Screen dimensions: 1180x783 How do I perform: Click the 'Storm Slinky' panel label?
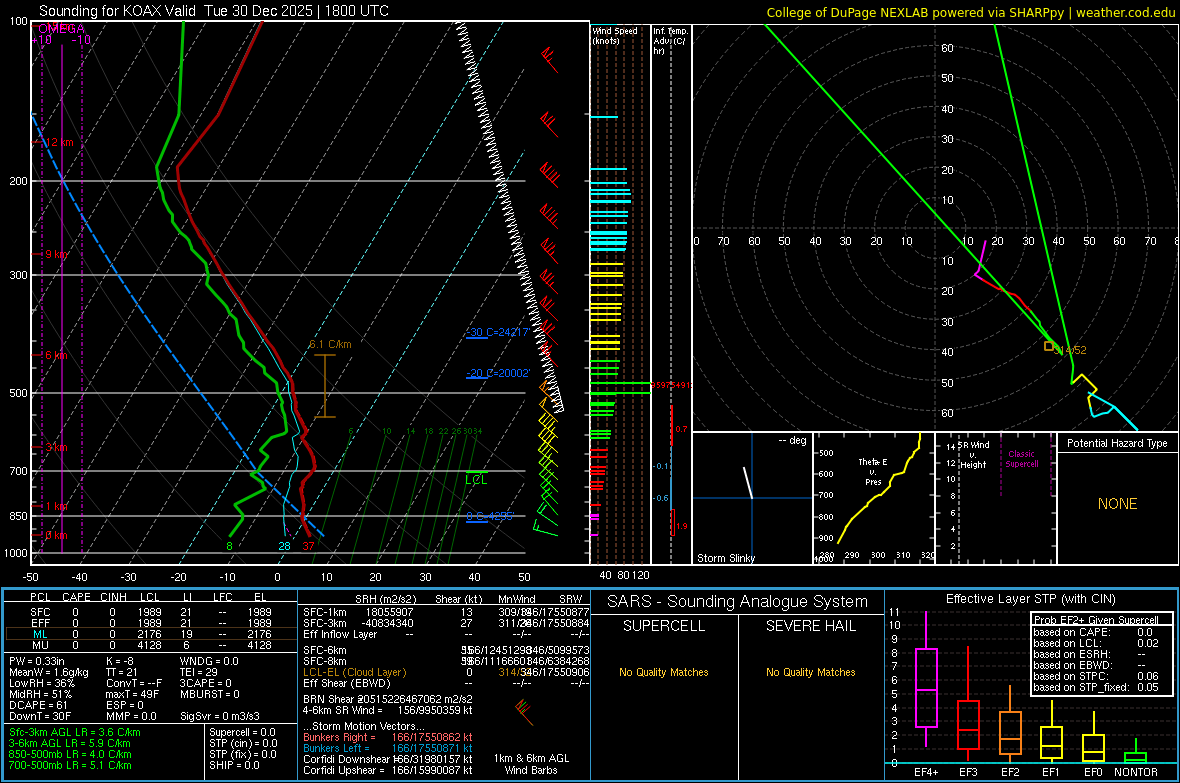tap(725, 558)
